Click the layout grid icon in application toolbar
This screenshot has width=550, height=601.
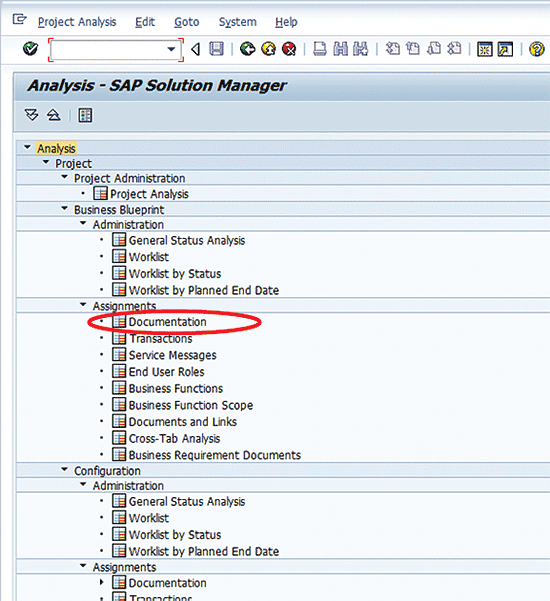[85, 115]
